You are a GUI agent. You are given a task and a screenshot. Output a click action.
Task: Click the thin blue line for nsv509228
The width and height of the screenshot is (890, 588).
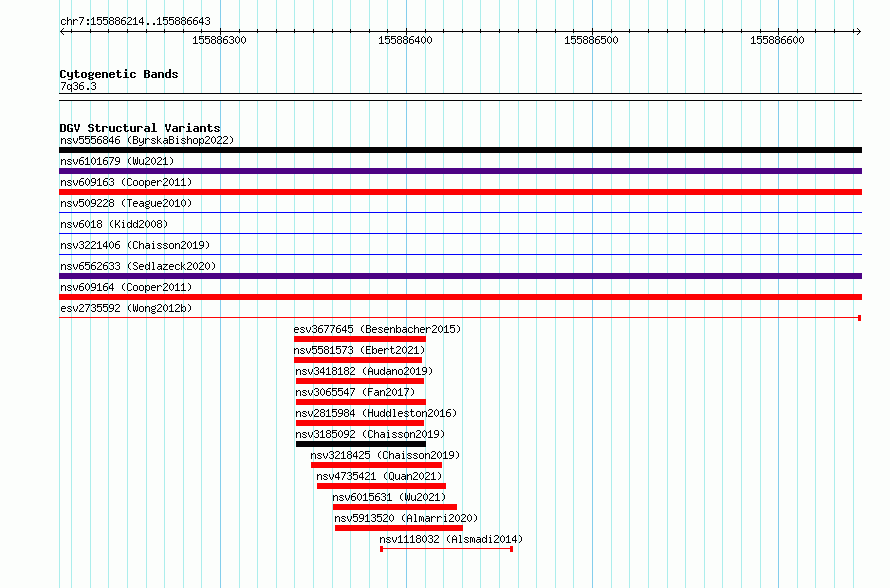coord(460,213)
